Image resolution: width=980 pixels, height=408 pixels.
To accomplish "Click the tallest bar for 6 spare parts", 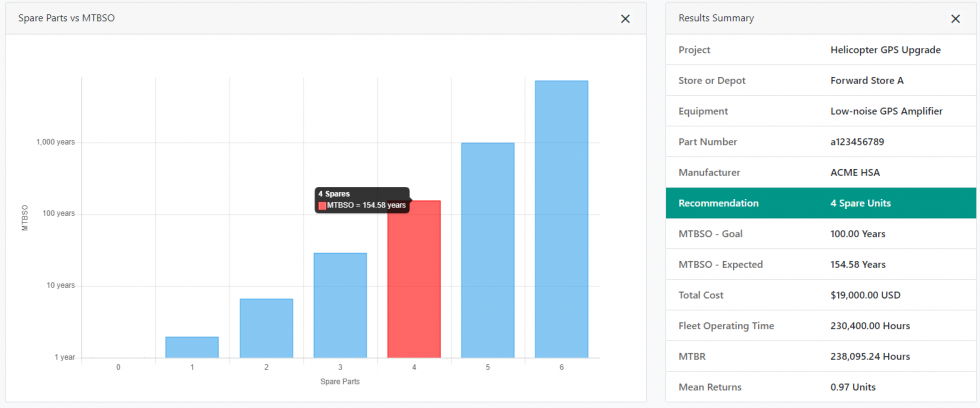I will coord(561,219).
